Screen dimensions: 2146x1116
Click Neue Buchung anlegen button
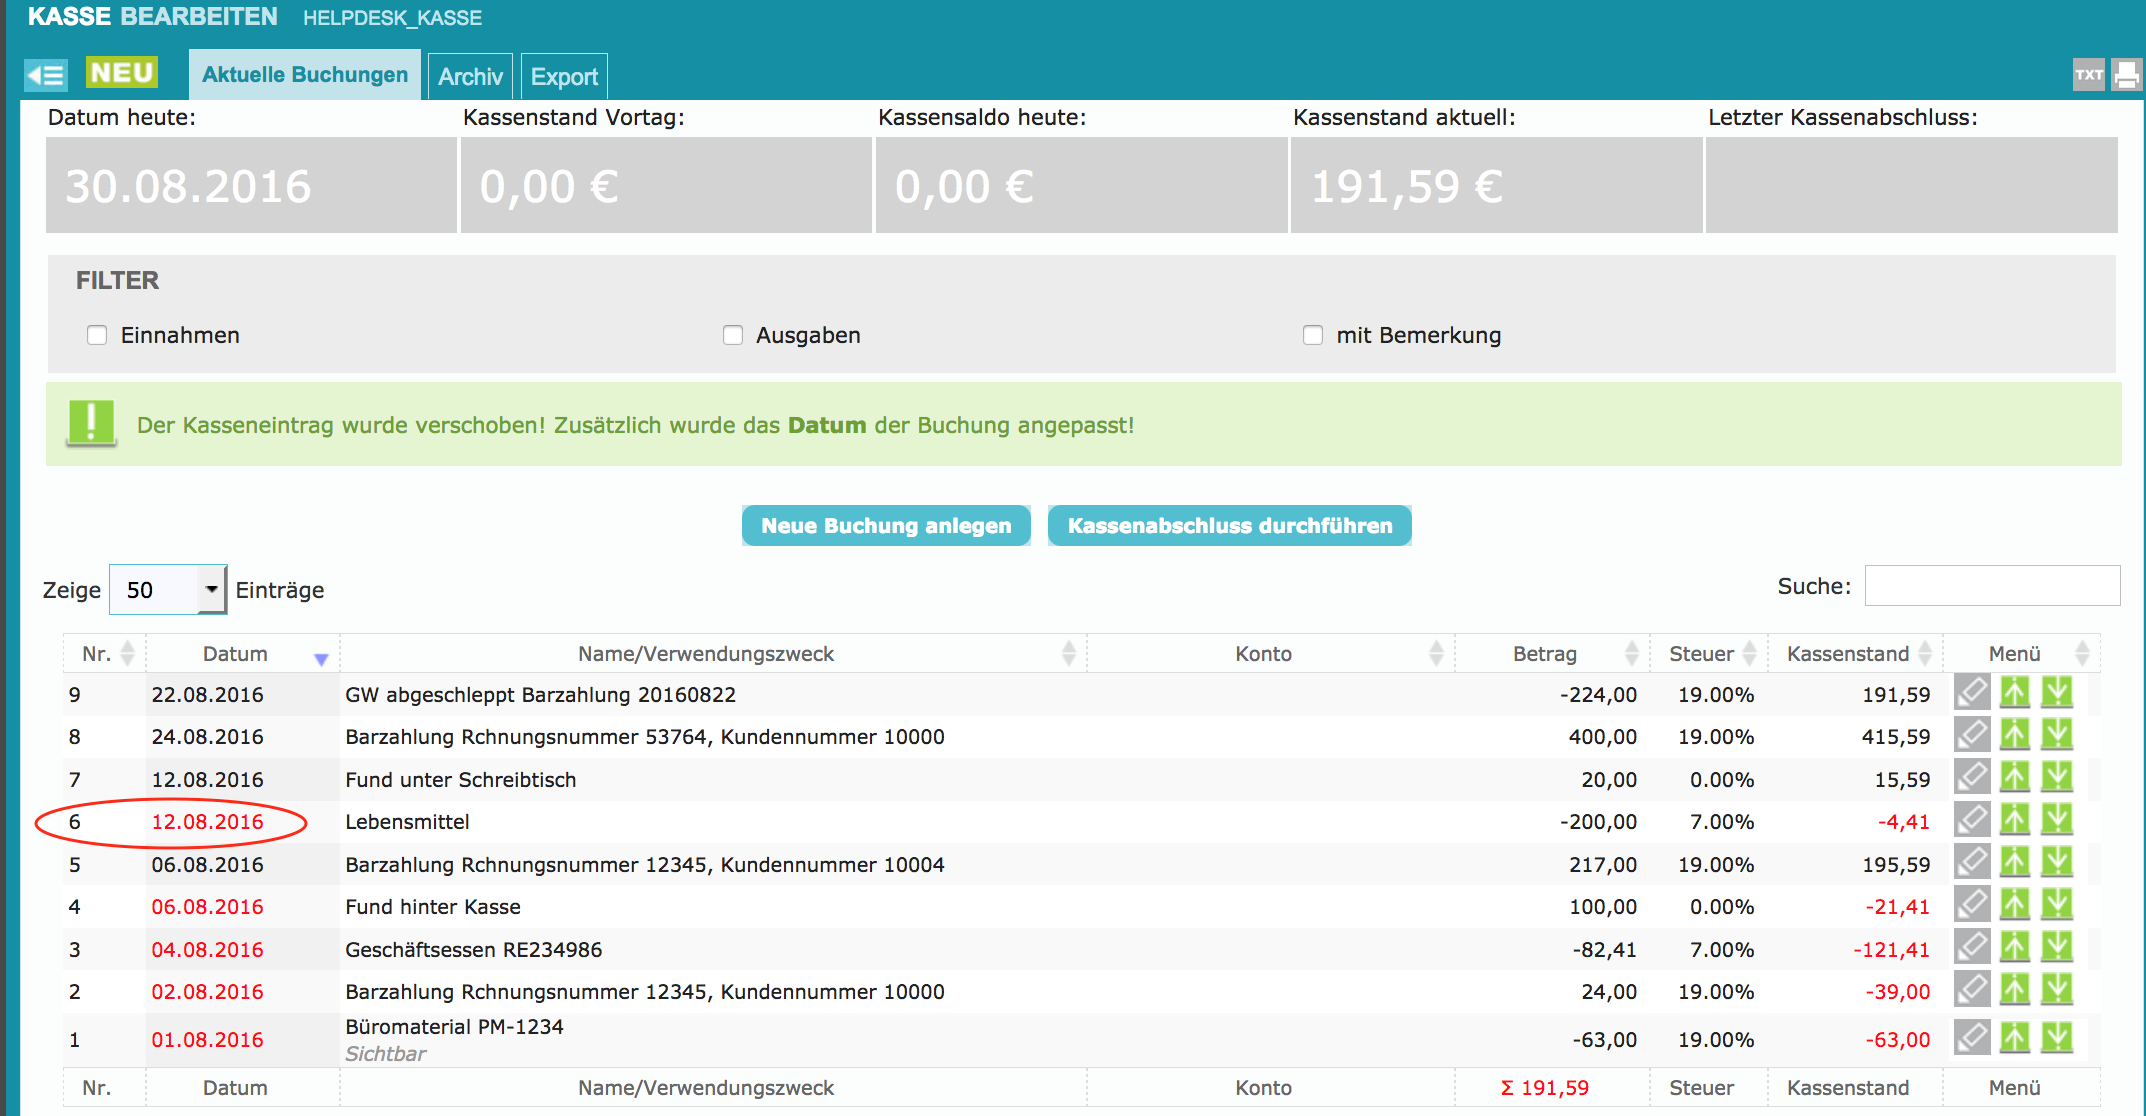click(x=886, y=526)
